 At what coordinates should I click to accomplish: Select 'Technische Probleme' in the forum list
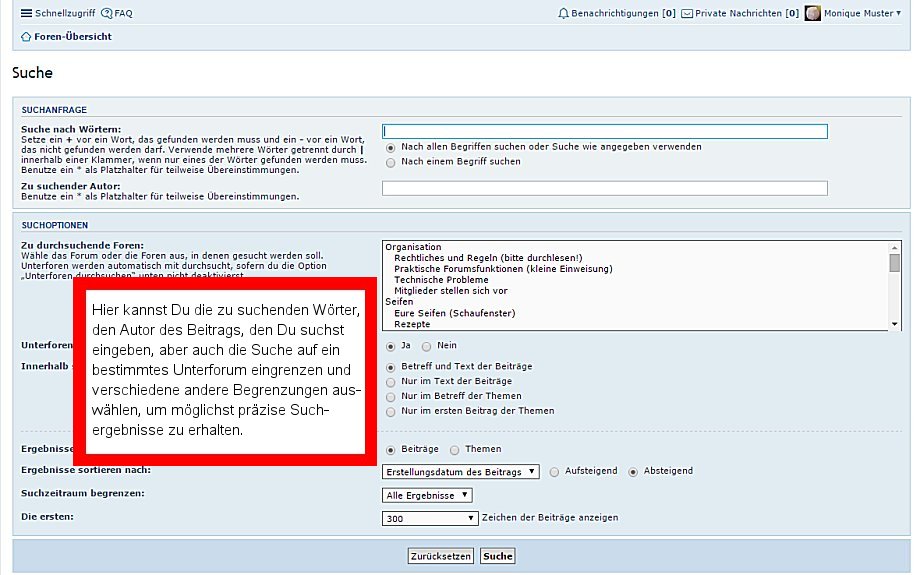441,280
